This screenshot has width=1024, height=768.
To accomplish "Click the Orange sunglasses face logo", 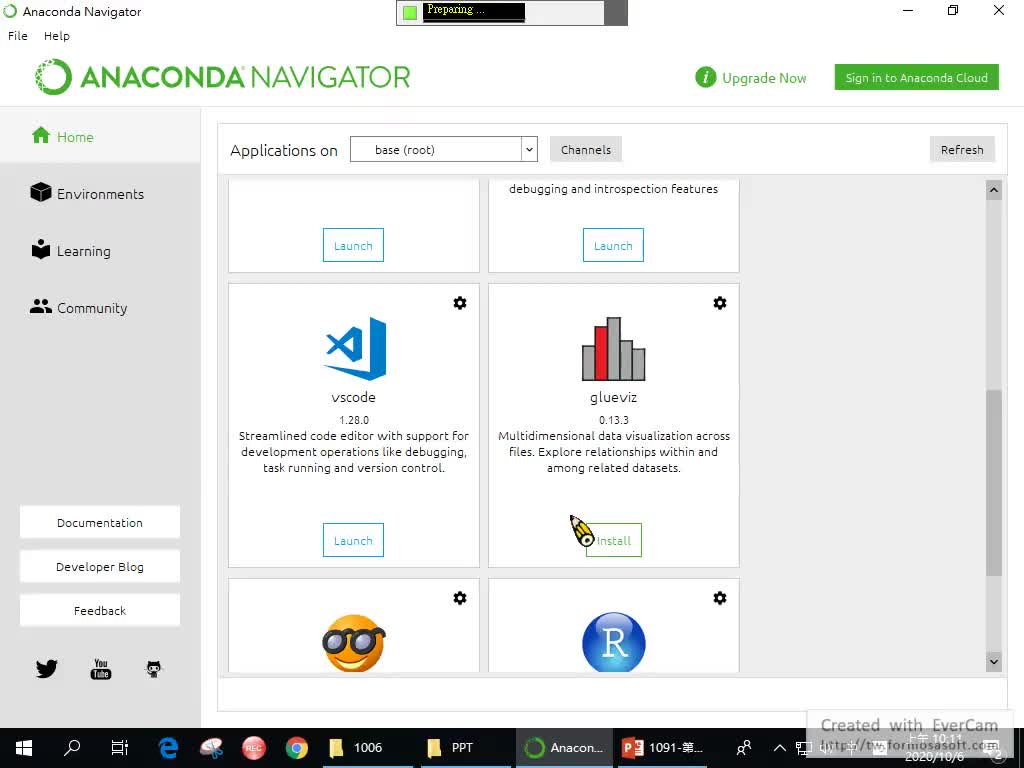I will pyautogui.click(x=354, y=643).
